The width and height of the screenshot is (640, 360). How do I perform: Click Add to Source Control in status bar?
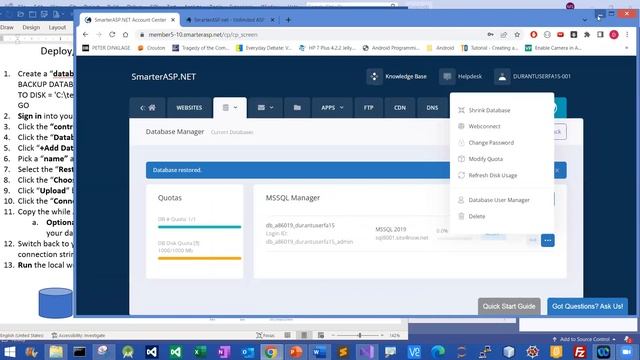(584, 339)
